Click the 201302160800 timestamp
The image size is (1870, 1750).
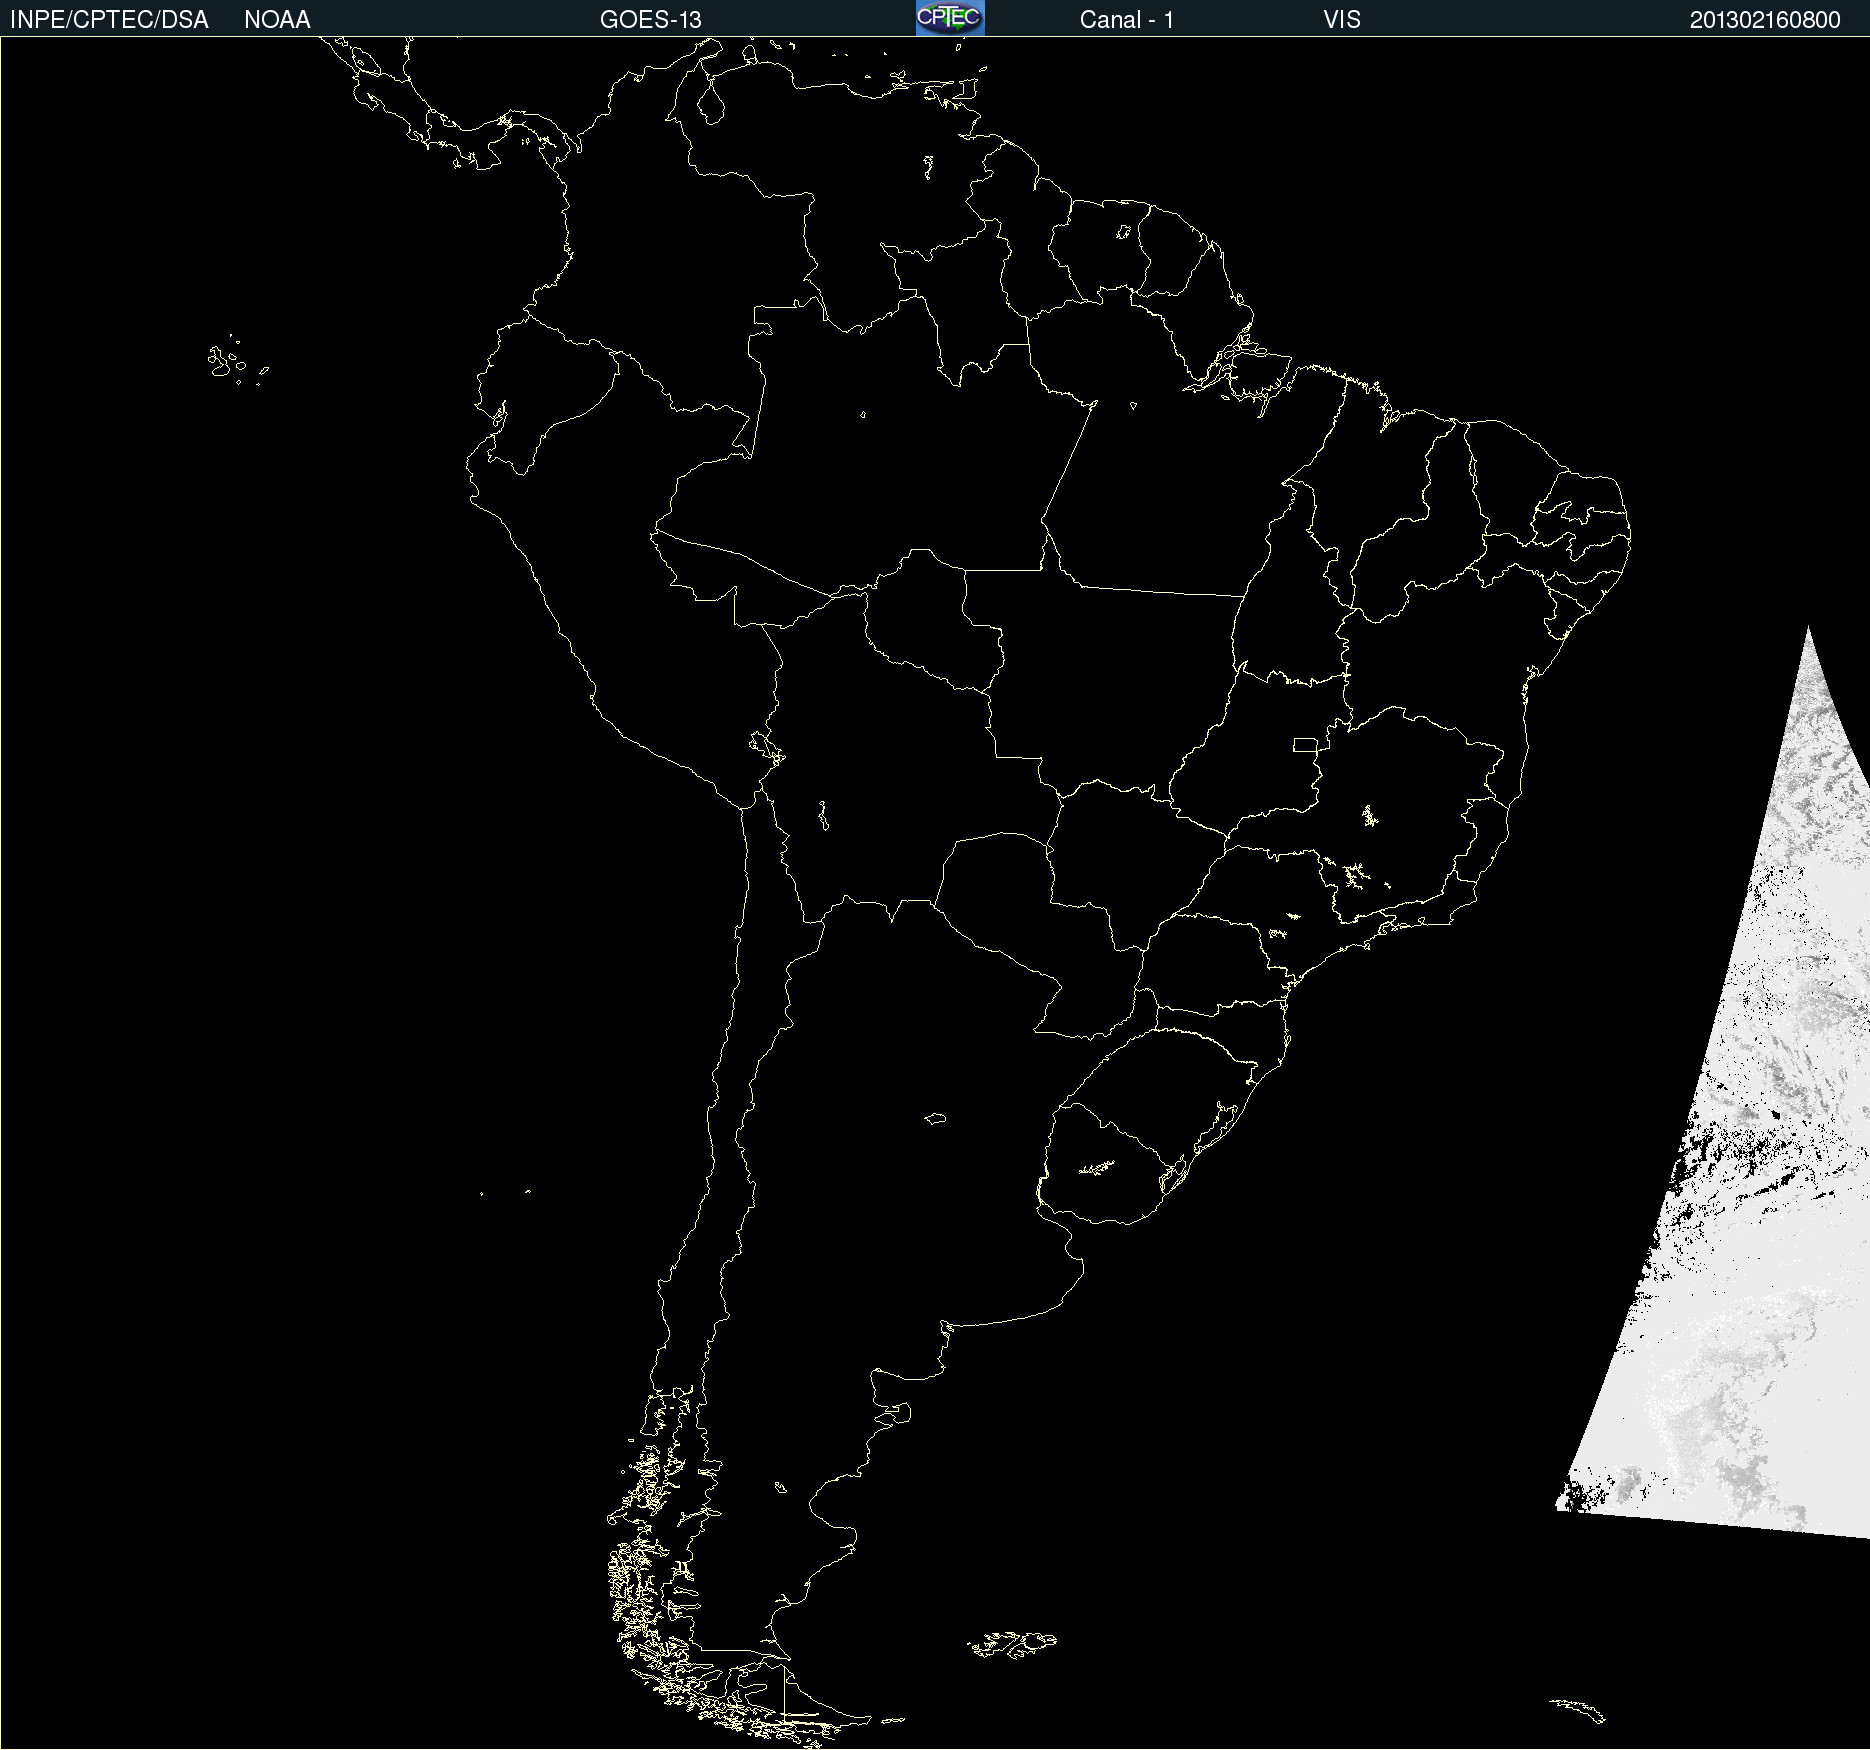click(1765, 20)
